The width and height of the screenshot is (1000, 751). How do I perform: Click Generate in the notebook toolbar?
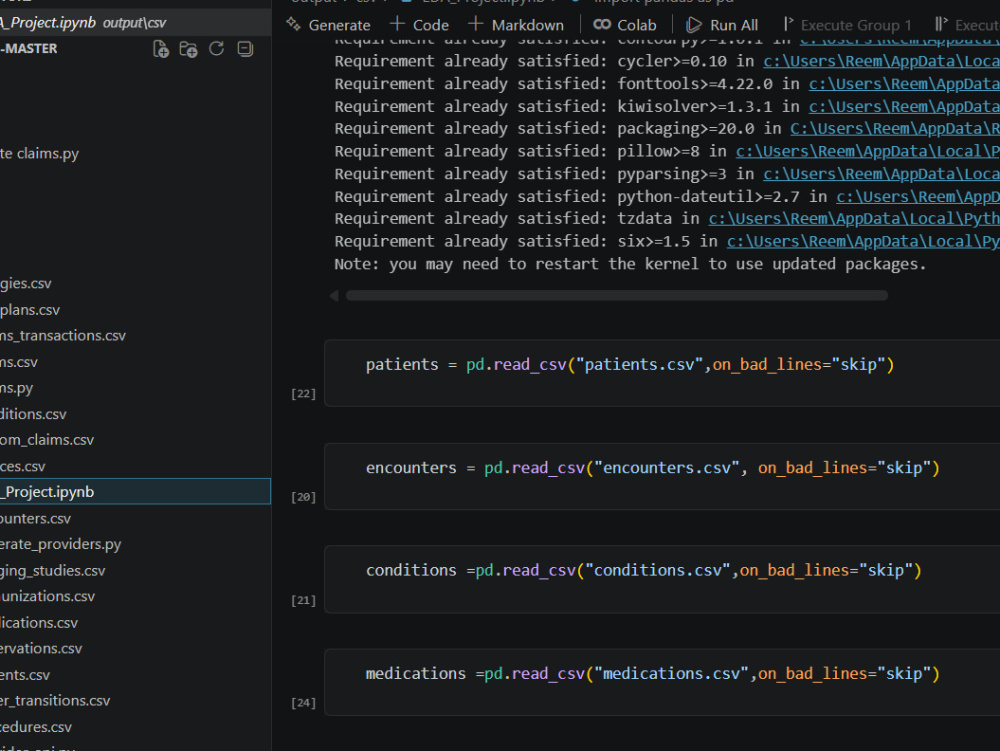pyautogui.click(x=328, y=25)
